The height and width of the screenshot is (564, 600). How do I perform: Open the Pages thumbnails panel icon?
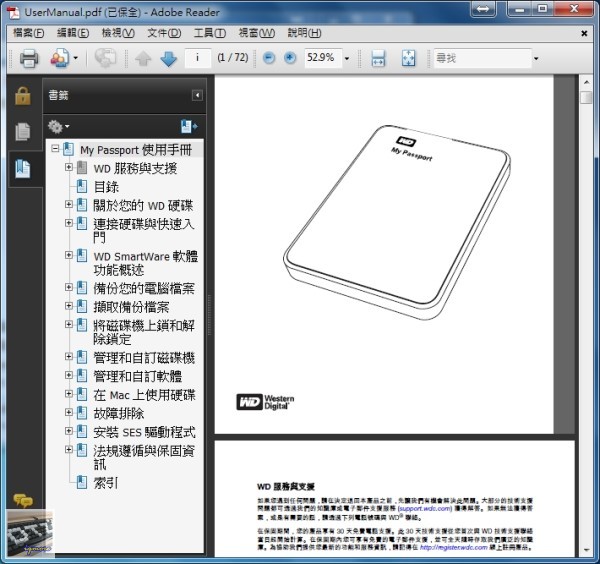(x=23, y=132)
